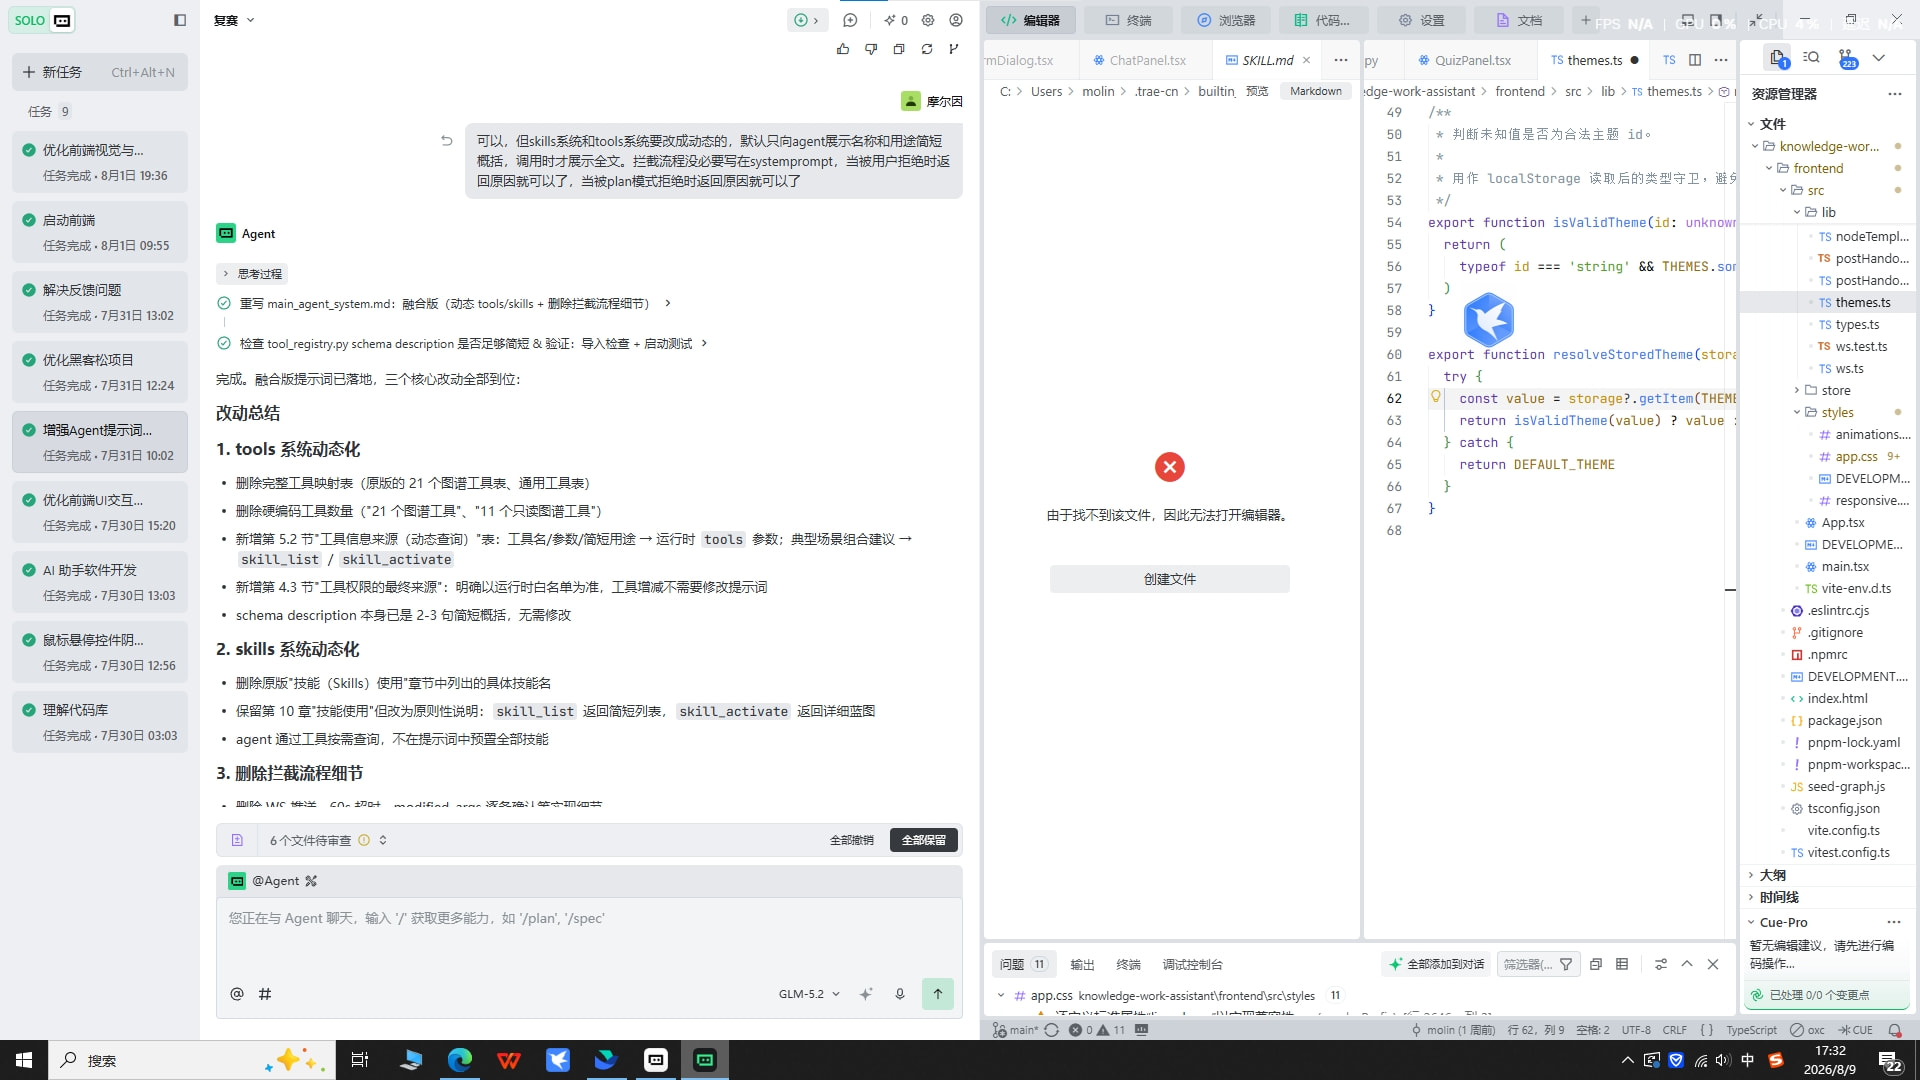
Task: Collapse the app.css problems group
Action: pos(1001,995)
